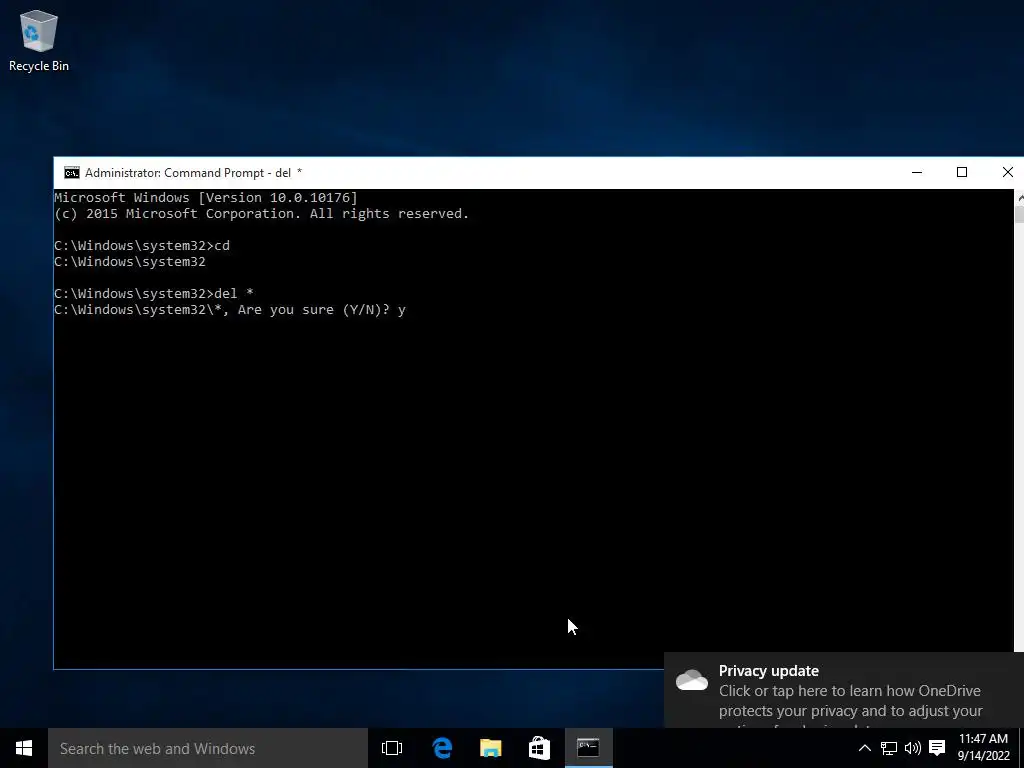Screen dimensions: 1024x768
Task: Click the 'del *' command line text
Action: pyautogui.click(x=153, y=293)
